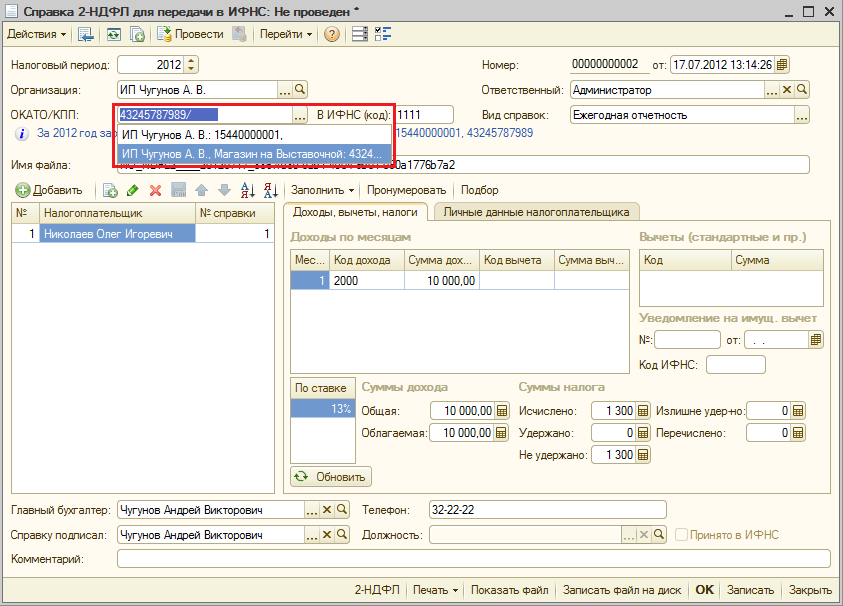Open calendar for property deduction notice date
The width and height of the screenshot is (843, 606).
coord(816,340)
